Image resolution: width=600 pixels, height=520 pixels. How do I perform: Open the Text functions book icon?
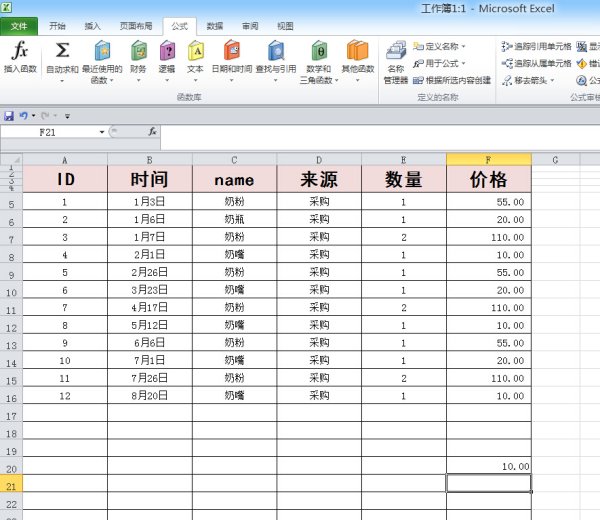195,52
